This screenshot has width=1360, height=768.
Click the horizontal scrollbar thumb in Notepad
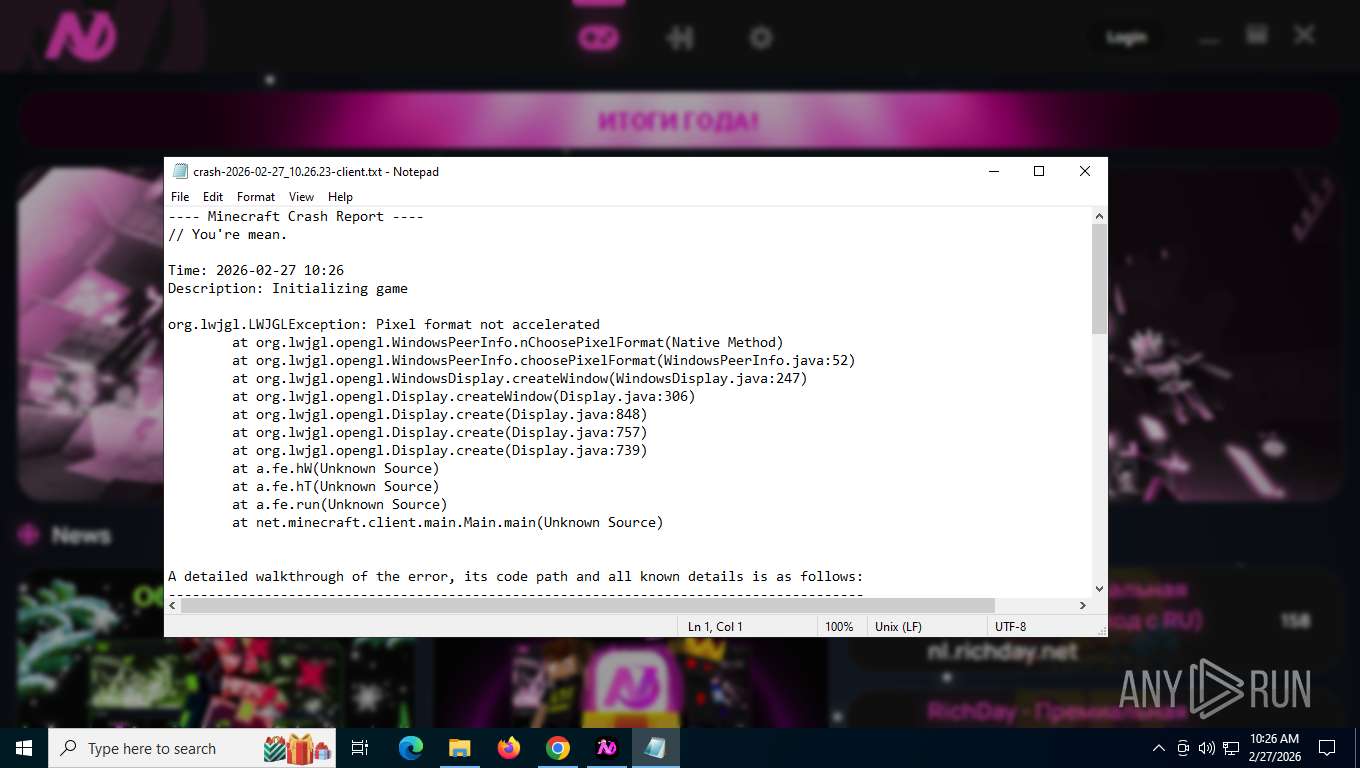[x=588, y=605]
